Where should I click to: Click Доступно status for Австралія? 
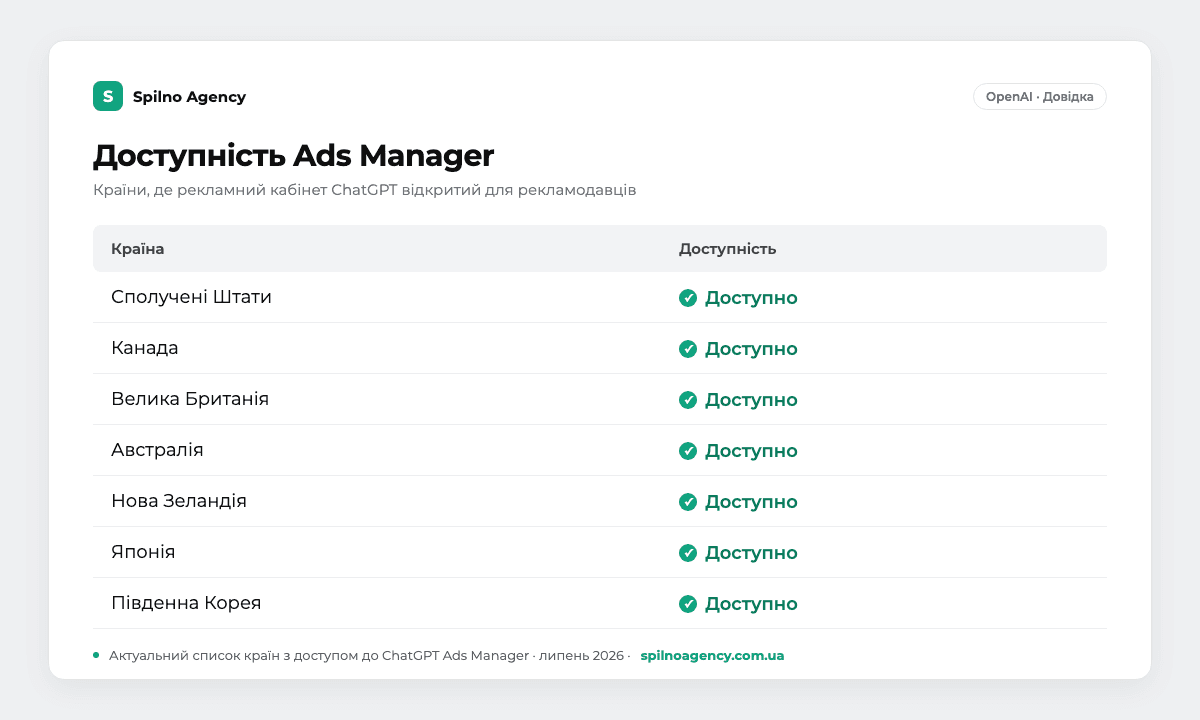[x=751, y=451]
